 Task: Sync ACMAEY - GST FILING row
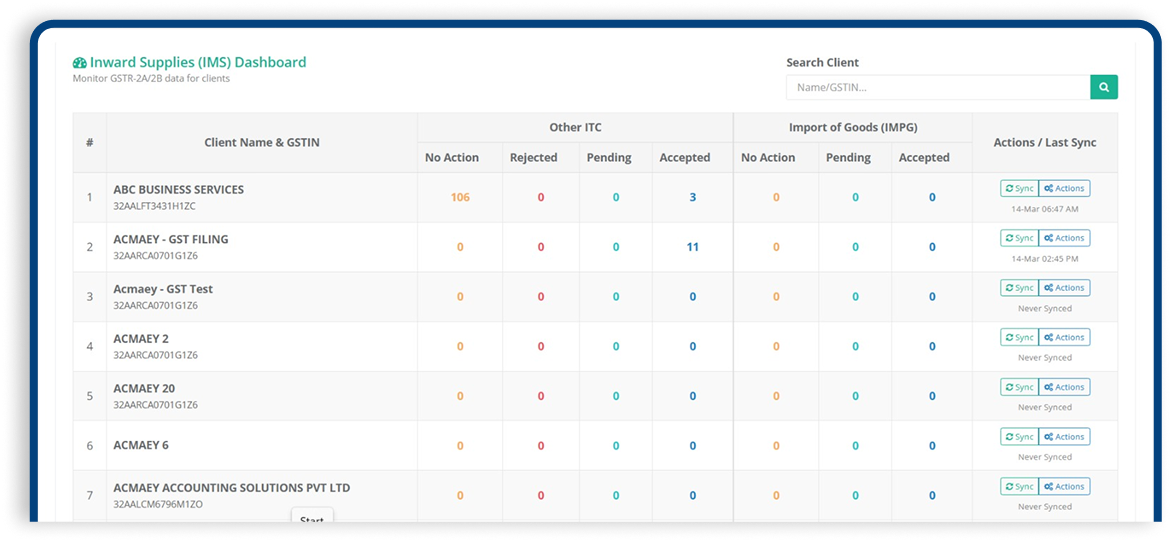click(1019, 238)
